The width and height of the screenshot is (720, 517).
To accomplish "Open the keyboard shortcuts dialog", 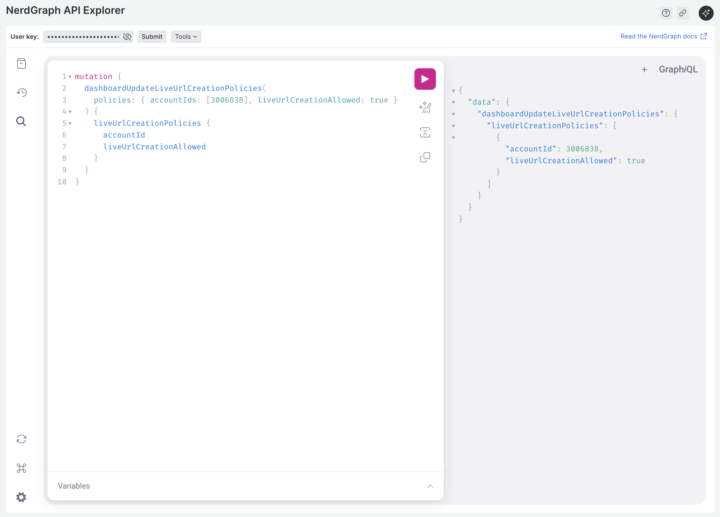I will click(21, 468).
